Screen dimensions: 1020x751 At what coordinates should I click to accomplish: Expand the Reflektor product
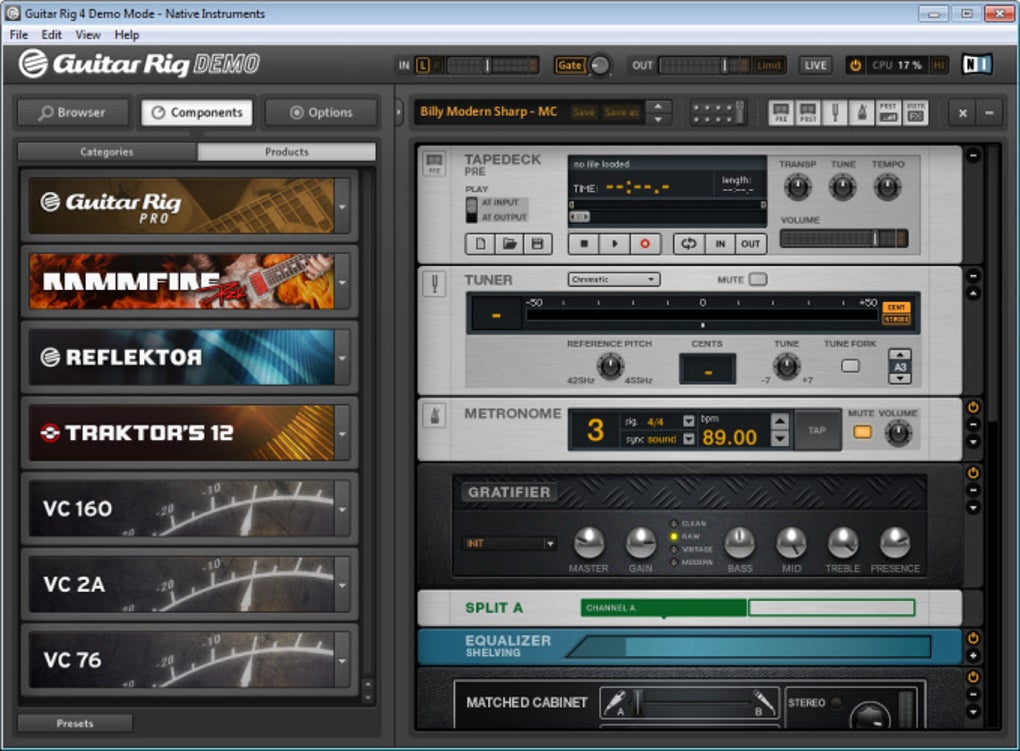click(342, 357)
